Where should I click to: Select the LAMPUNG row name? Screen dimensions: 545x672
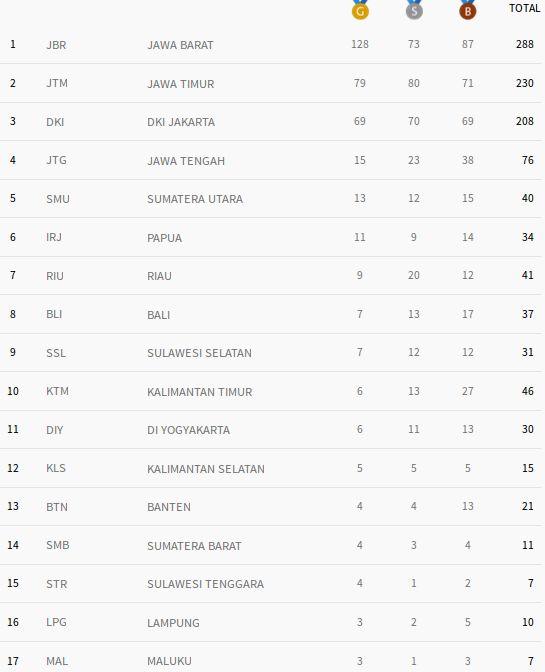click(x=173, y=623)
